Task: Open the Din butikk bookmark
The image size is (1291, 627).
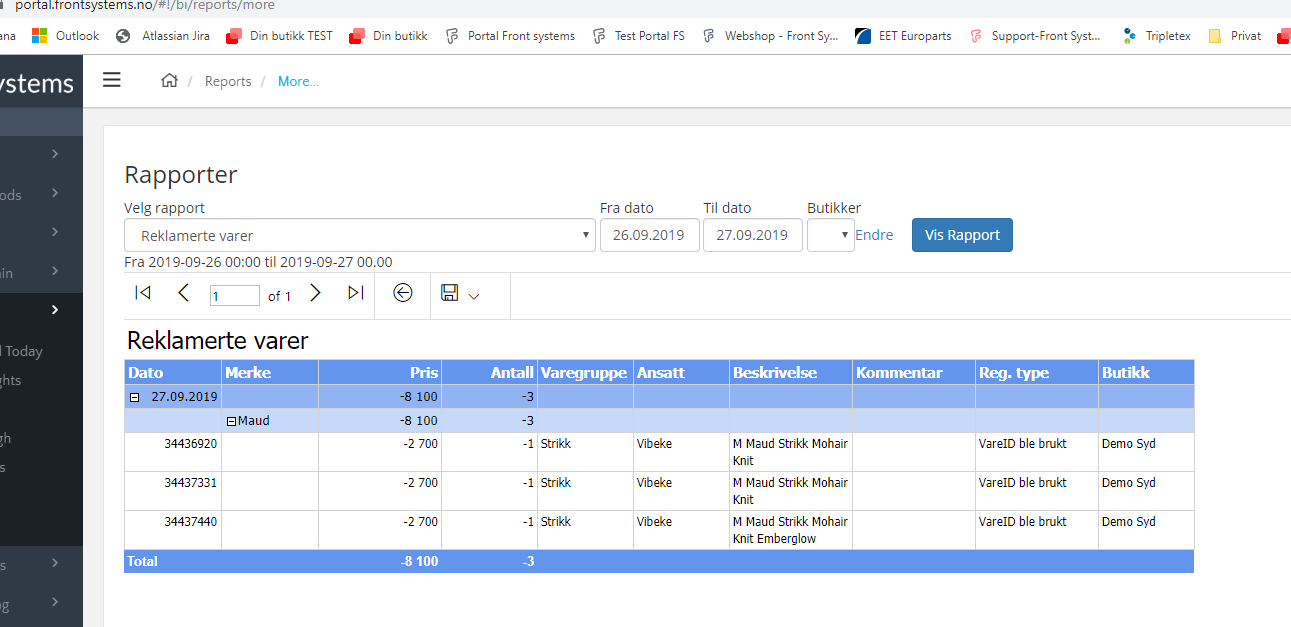Action: pos(388,36)
